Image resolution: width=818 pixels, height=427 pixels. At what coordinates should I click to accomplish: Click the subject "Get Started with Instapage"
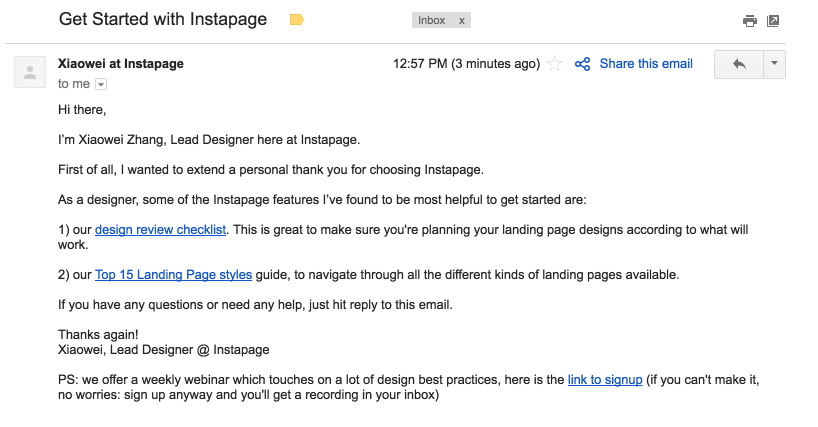(x=163, y=19)
